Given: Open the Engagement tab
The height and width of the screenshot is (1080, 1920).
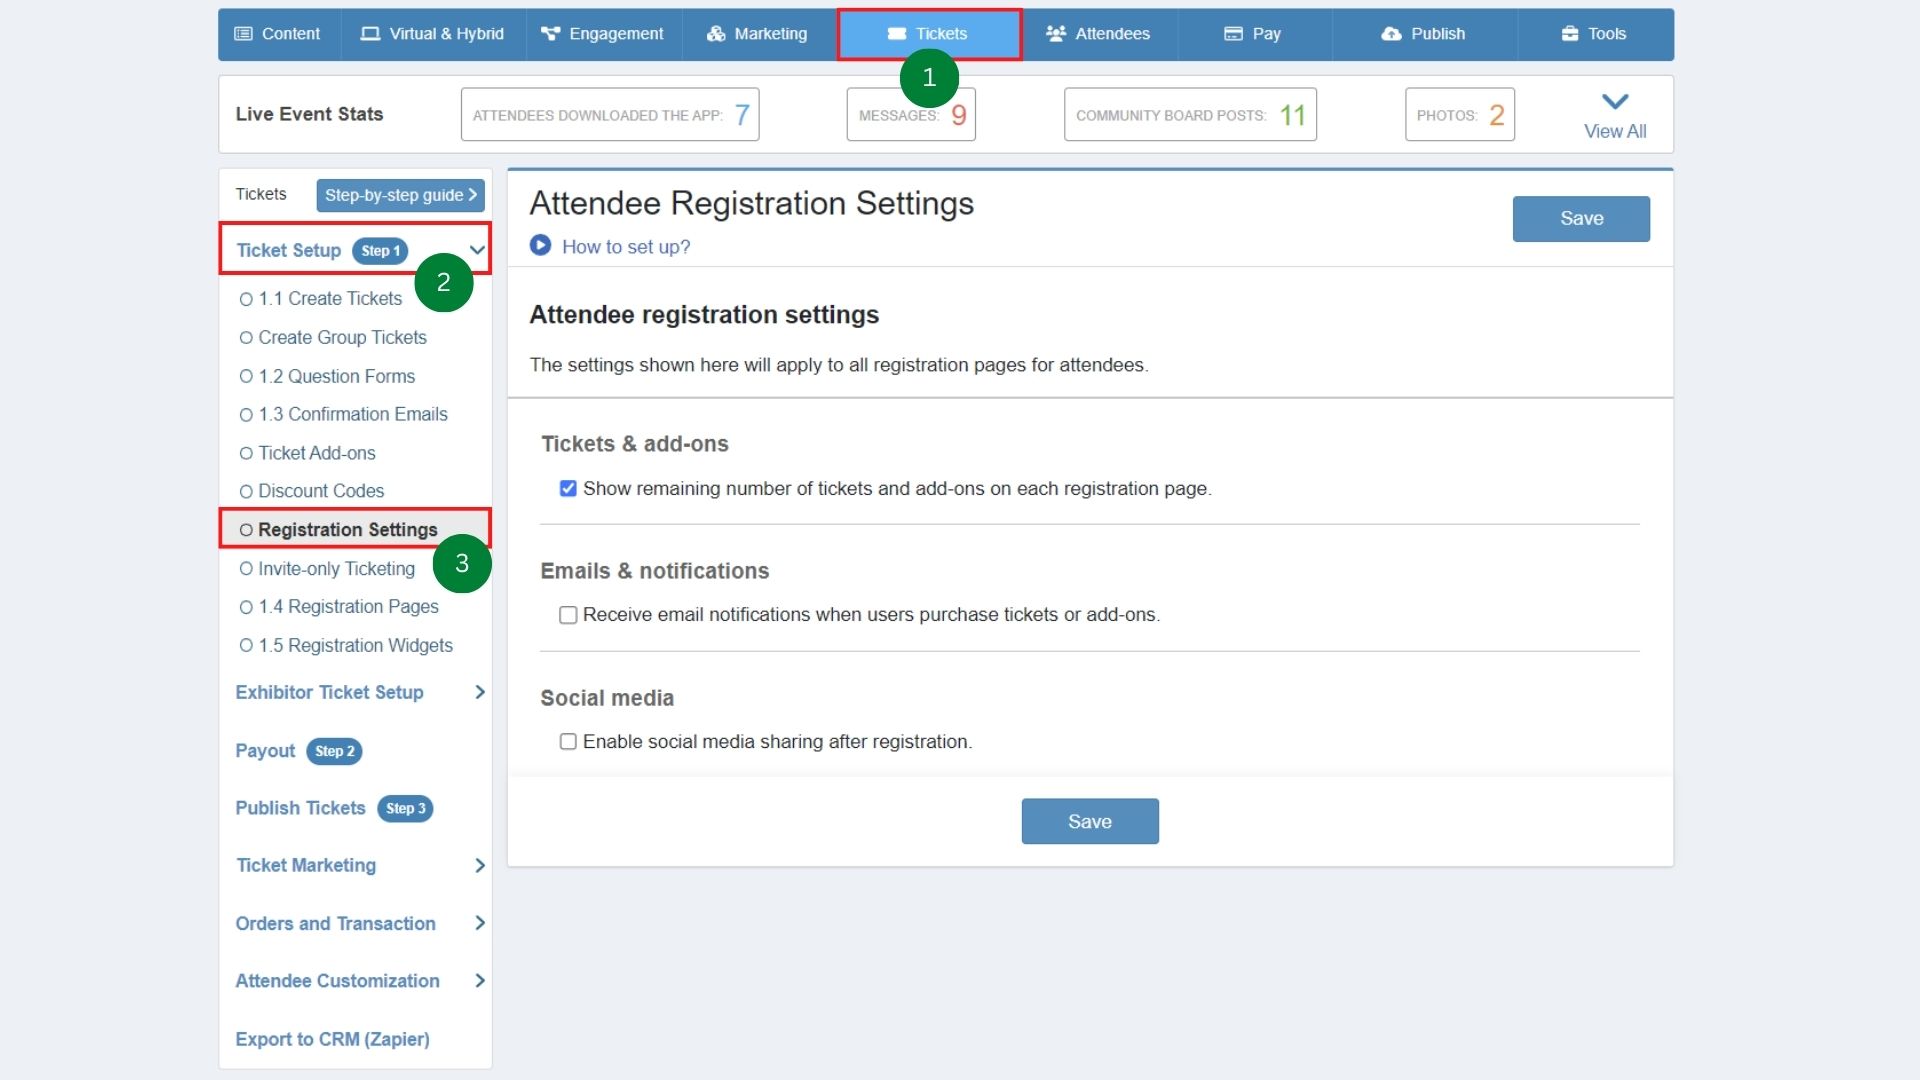Looking at the screenshot, I should point(604,34).
